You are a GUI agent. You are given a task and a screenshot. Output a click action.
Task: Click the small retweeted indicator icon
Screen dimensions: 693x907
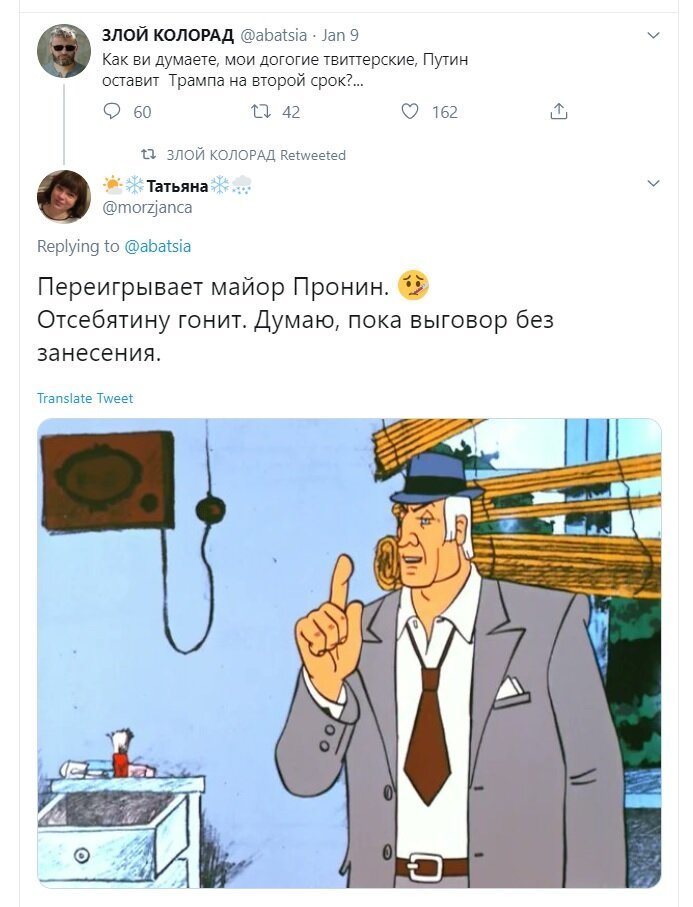pyautogui.click(x=149, y=155)
